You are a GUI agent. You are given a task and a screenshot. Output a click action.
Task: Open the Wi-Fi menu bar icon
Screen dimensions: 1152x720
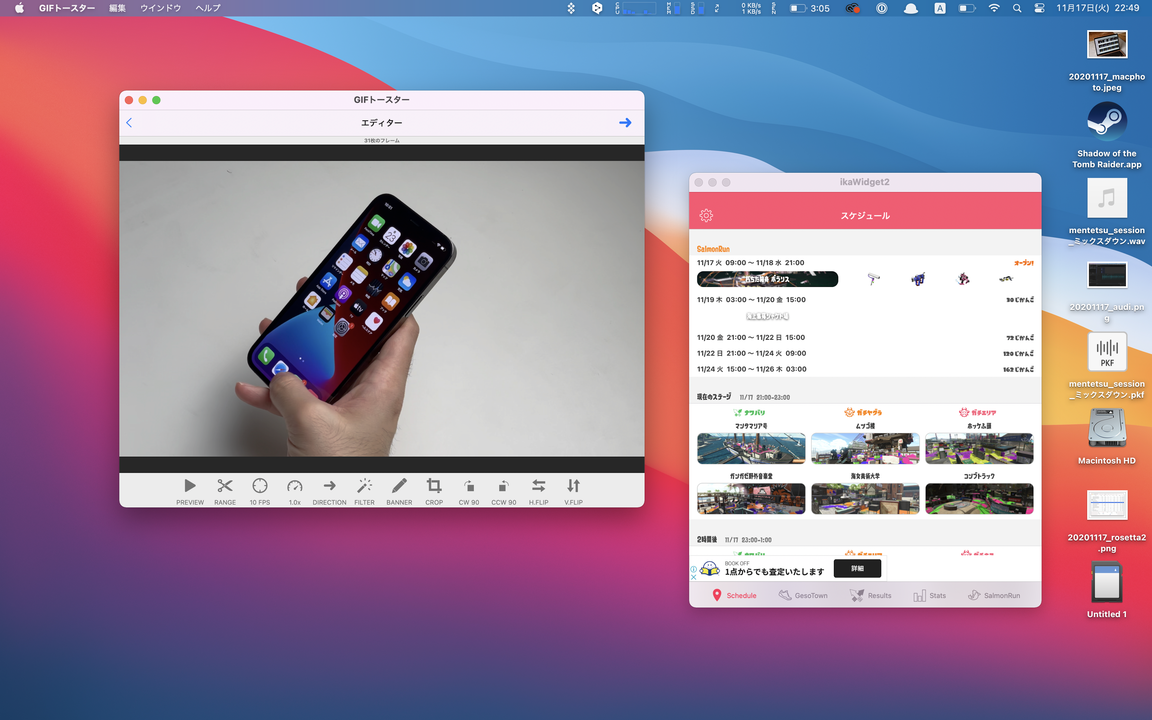pyautogui.click(x=994, y=8)
